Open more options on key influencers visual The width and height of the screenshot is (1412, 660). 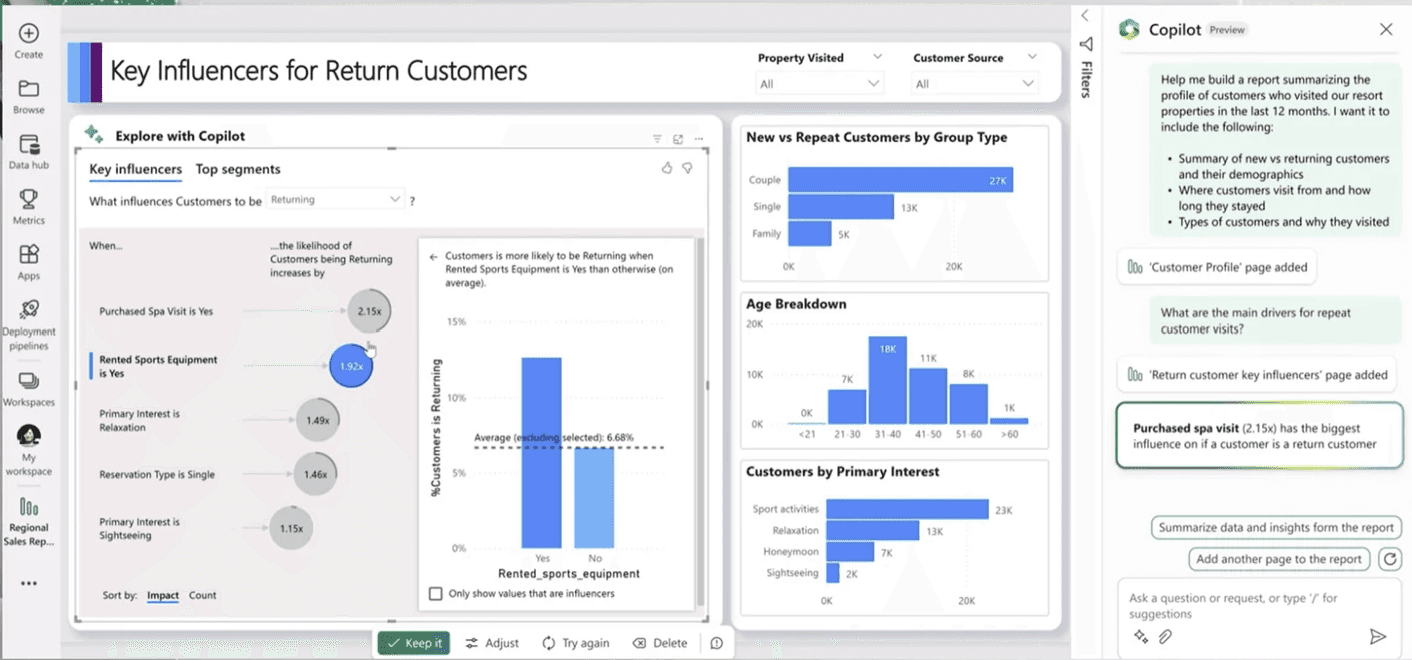click(698, 139)
